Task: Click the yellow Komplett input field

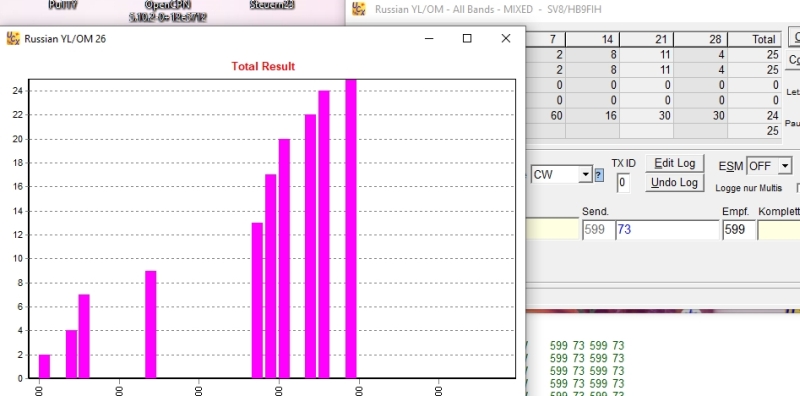Action: pyautogui.click(x=779, y=230)
